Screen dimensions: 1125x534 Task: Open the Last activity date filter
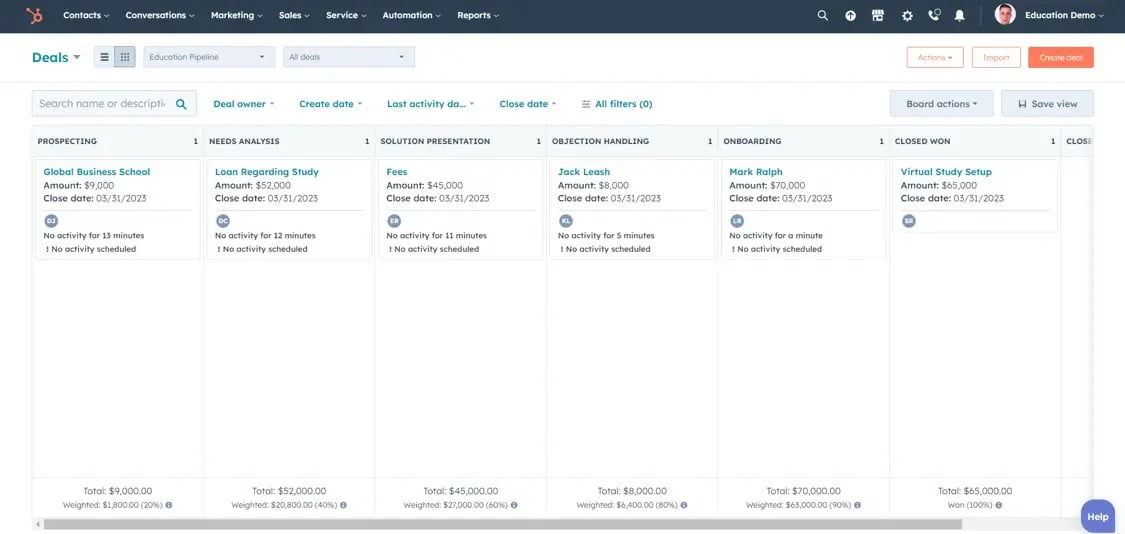[x=430, y=104]
